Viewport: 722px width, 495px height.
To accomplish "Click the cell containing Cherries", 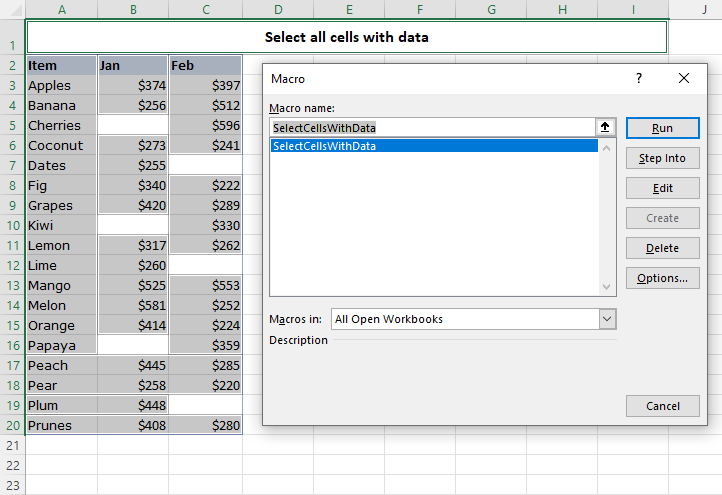I will click(62, 126).
